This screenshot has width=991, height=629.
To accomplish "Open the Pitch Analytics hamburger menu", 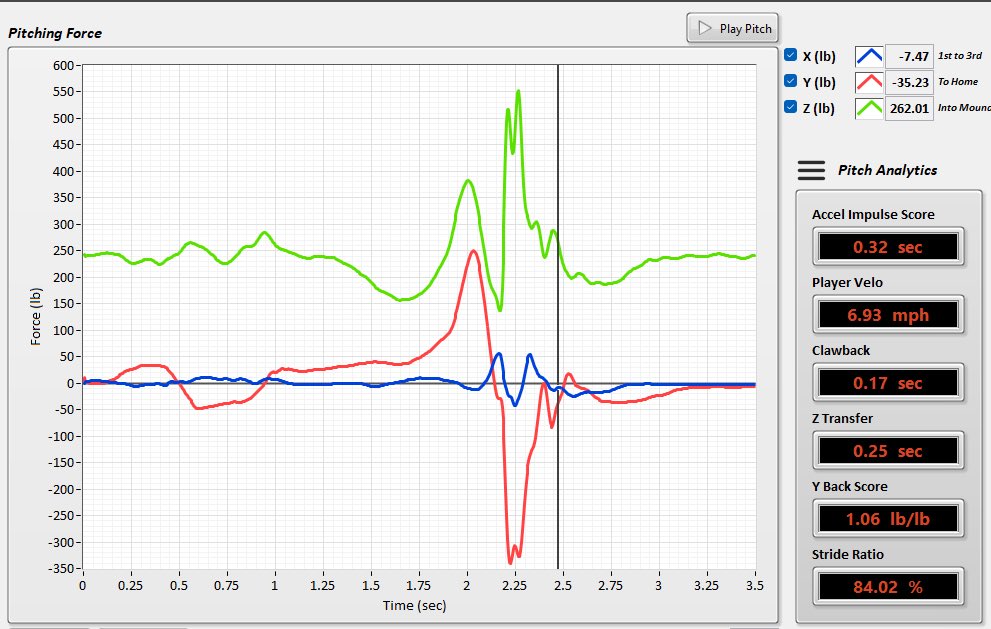I will pyautogui.click(x=811, y=170).
